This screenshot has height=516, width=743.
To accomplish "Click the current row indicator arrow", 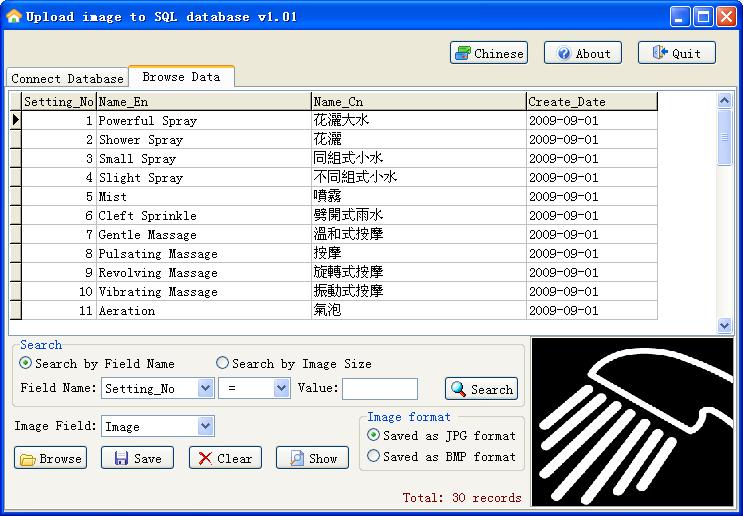I will [16, 120].
